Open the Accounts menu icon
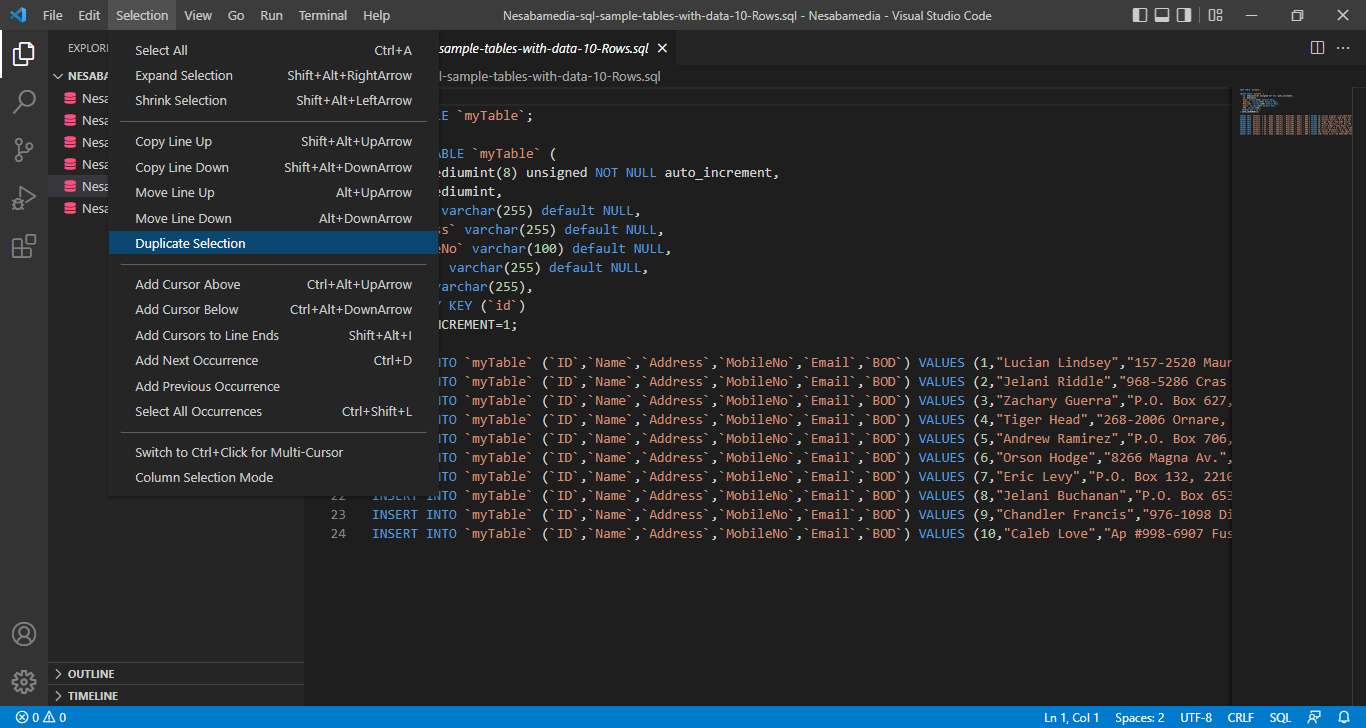Screen dimensions: 1366x728 pyautogui.click(x=24, y=635)
